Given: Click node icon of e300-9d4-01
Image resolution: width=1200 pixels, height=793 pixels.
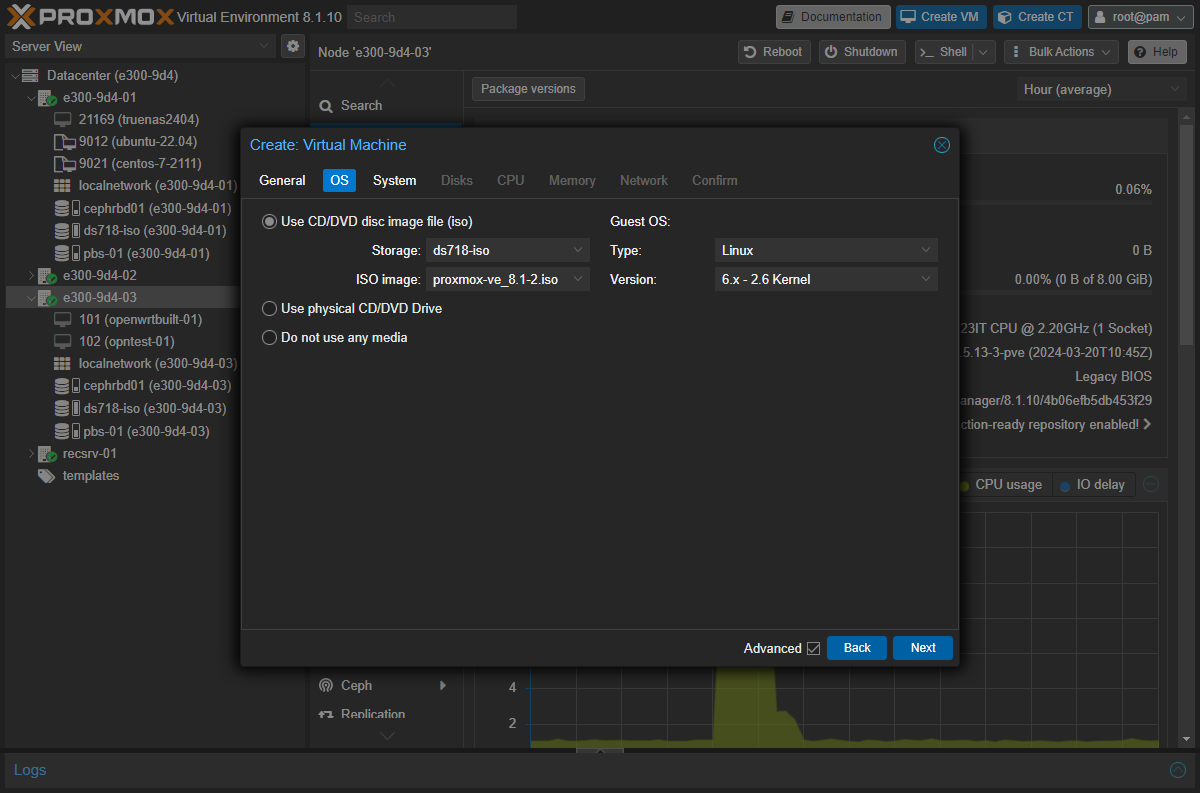Looking at the screenshot, I should click(47, 98).
